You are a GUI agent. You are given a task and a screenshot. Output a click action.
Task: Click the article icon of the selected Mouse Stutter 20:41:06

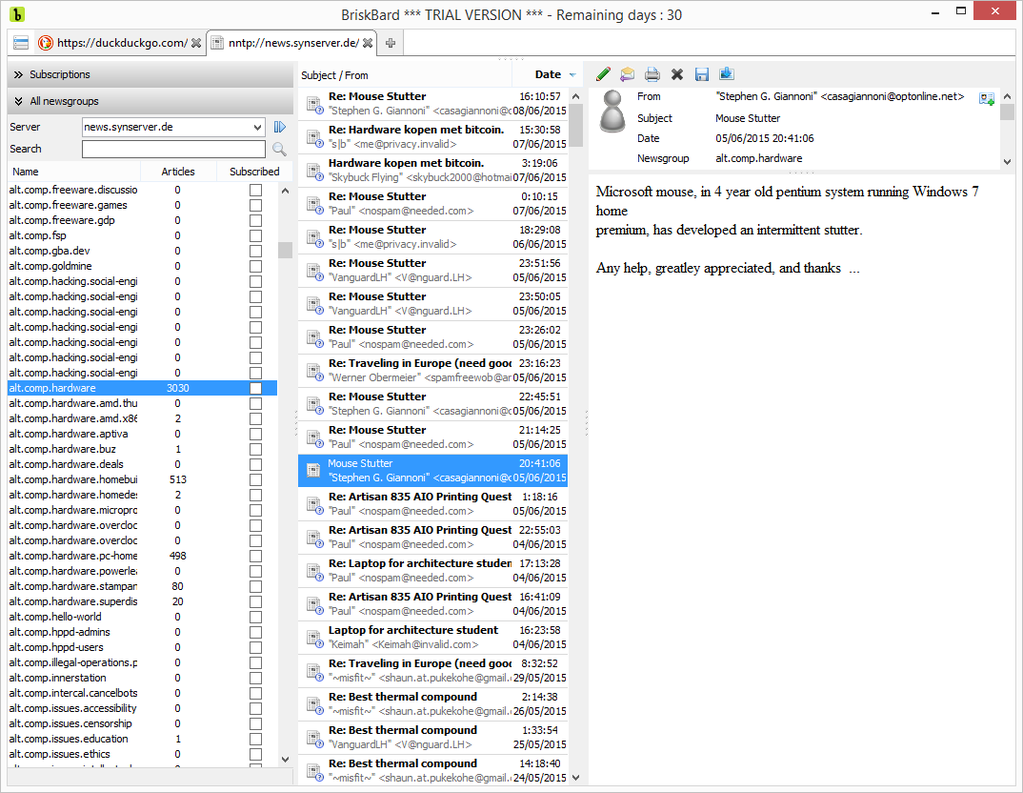coord(314,472)
